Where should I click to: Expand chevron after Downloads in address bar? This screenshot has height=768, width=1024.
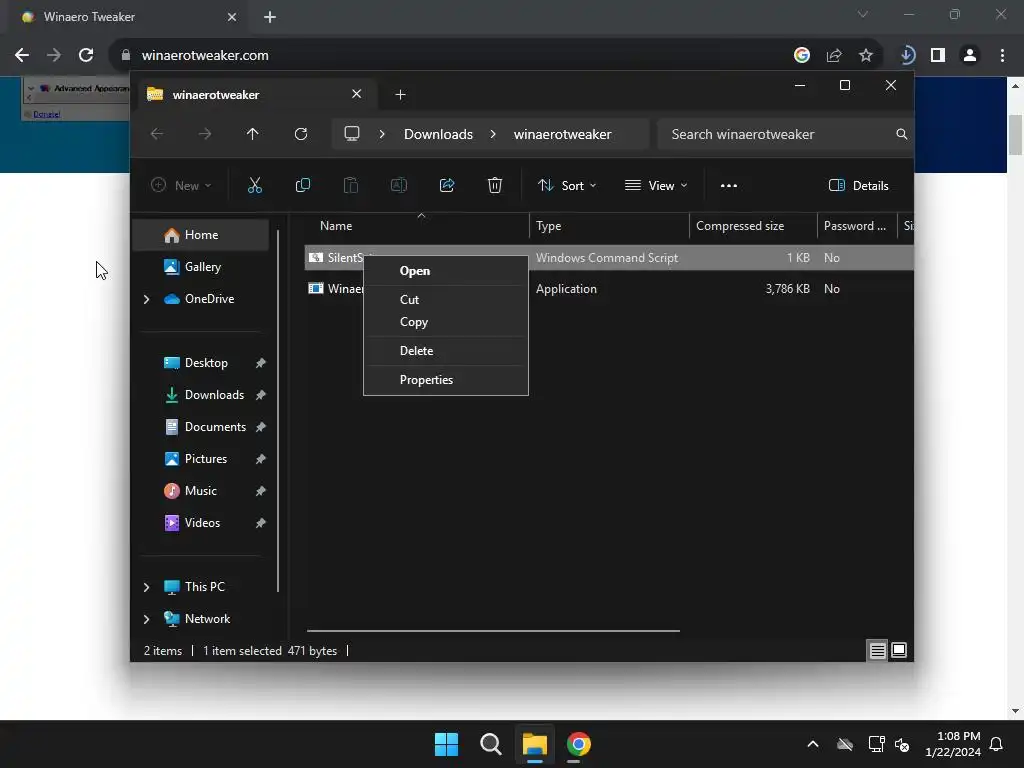click(493, 134)
